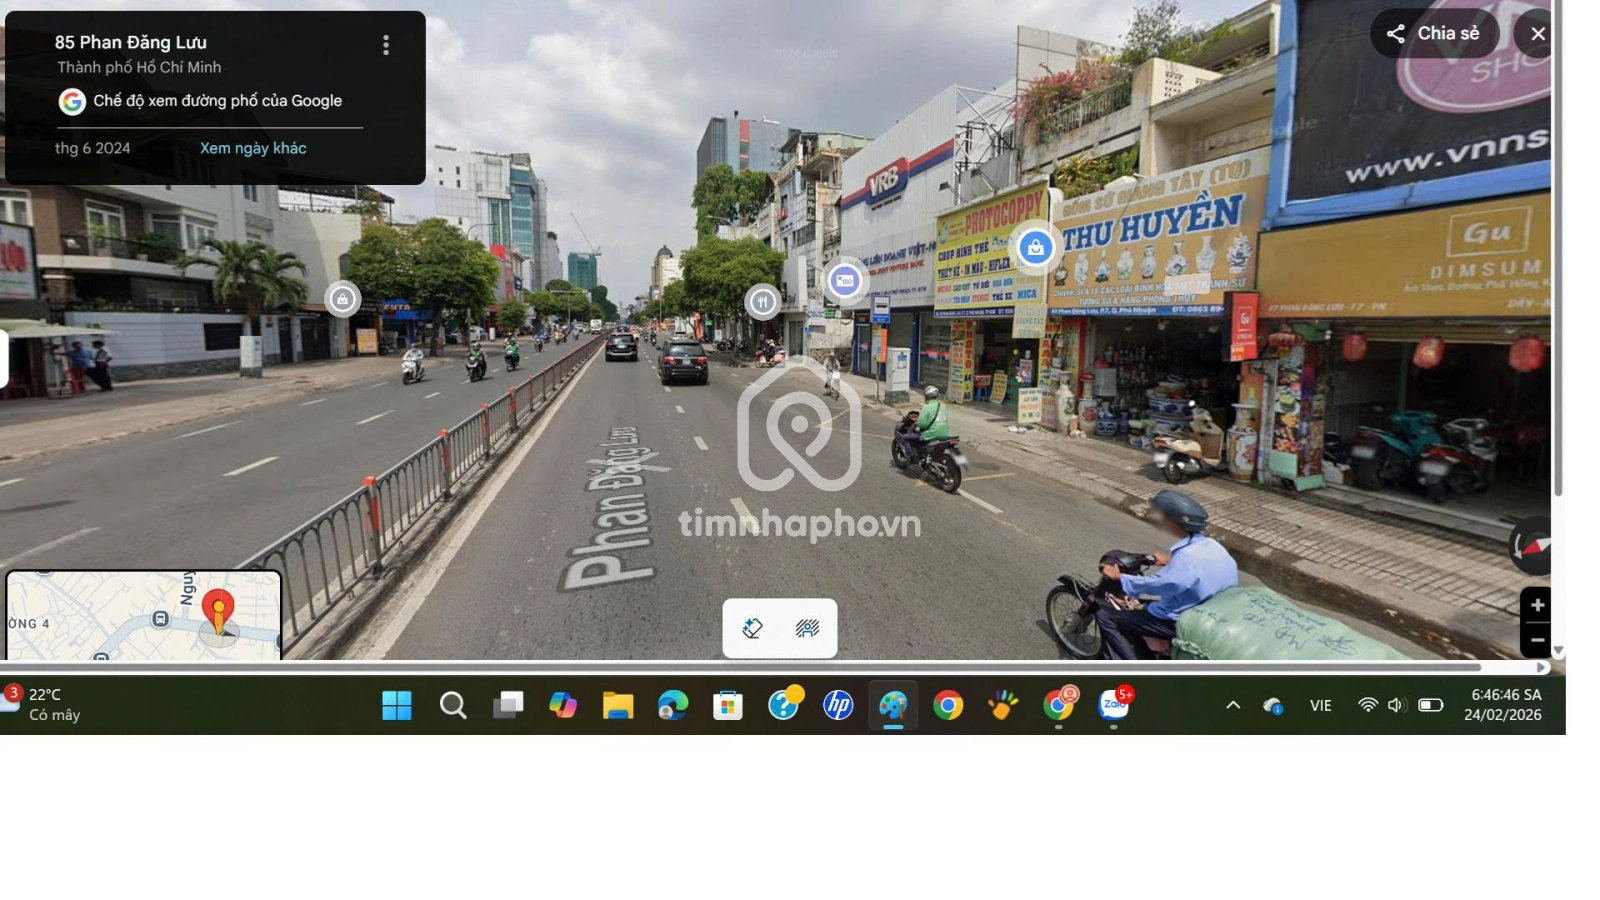This screenshot has width=1600, height=900.
Task: Click 'Xem ngày khác' to see other dates
Action: 253,148
